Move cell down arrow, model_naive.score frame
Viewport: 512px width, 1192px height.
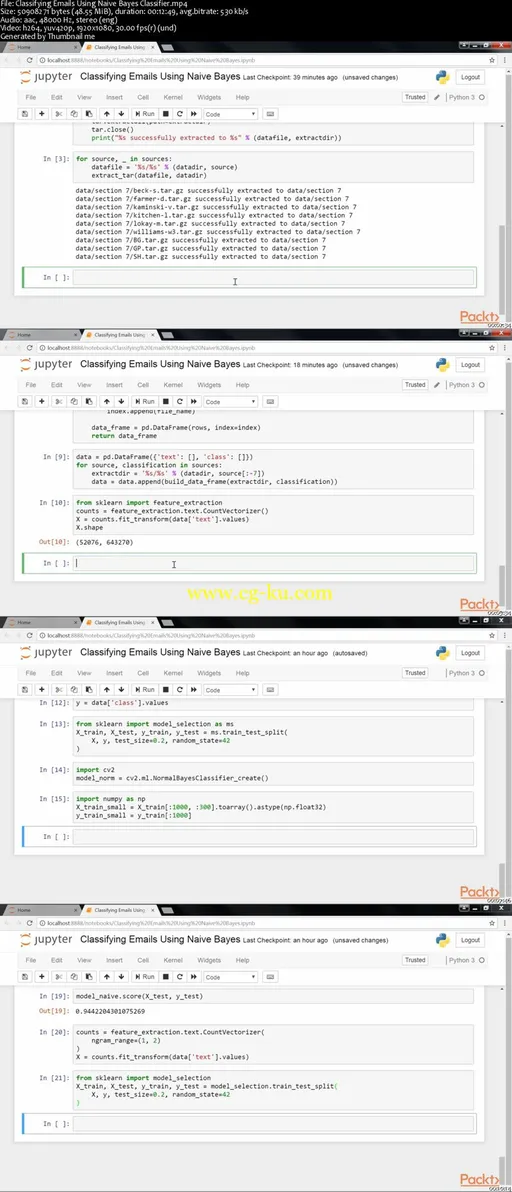pyautogui.click(x=121, y=976)
